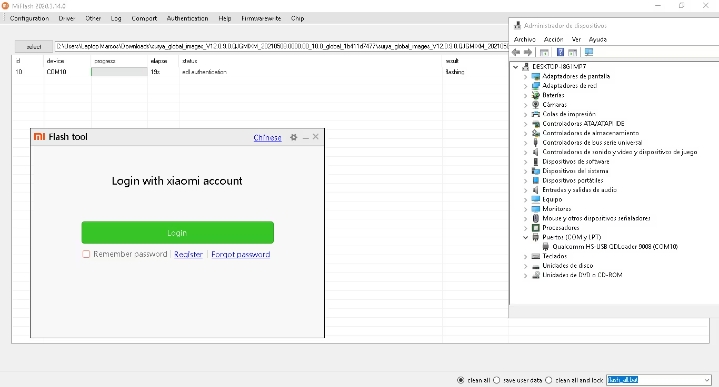Open Archivo menu in Device Manager
Screen dimensions: 719x387
coord(525,39)
